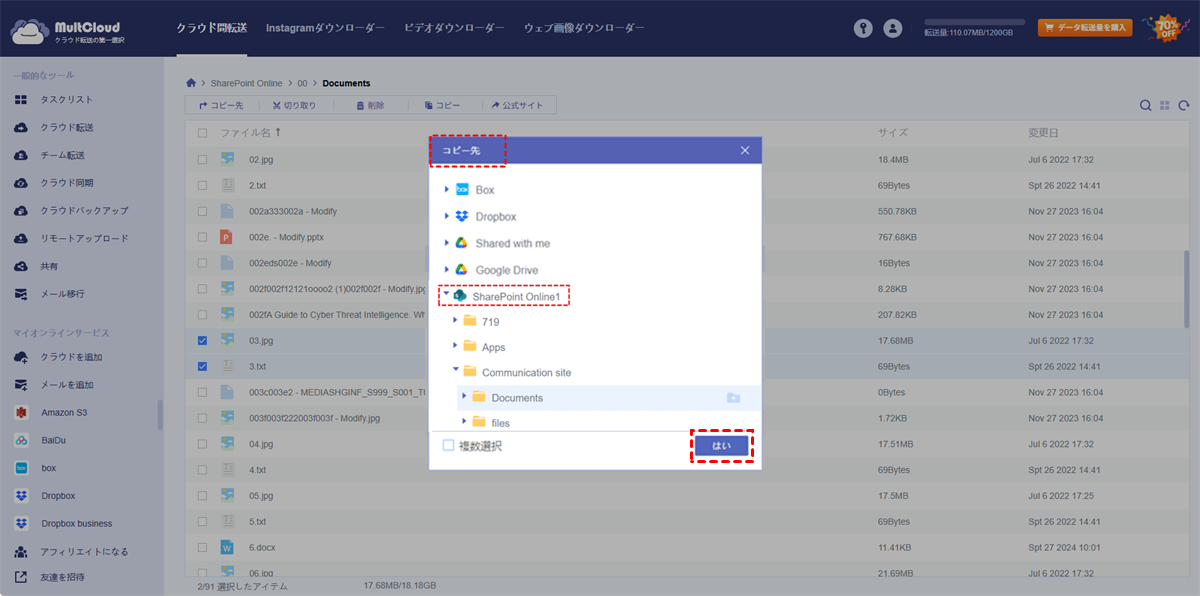
Task: Open the user account icon
Action: (x=893, y=29)
